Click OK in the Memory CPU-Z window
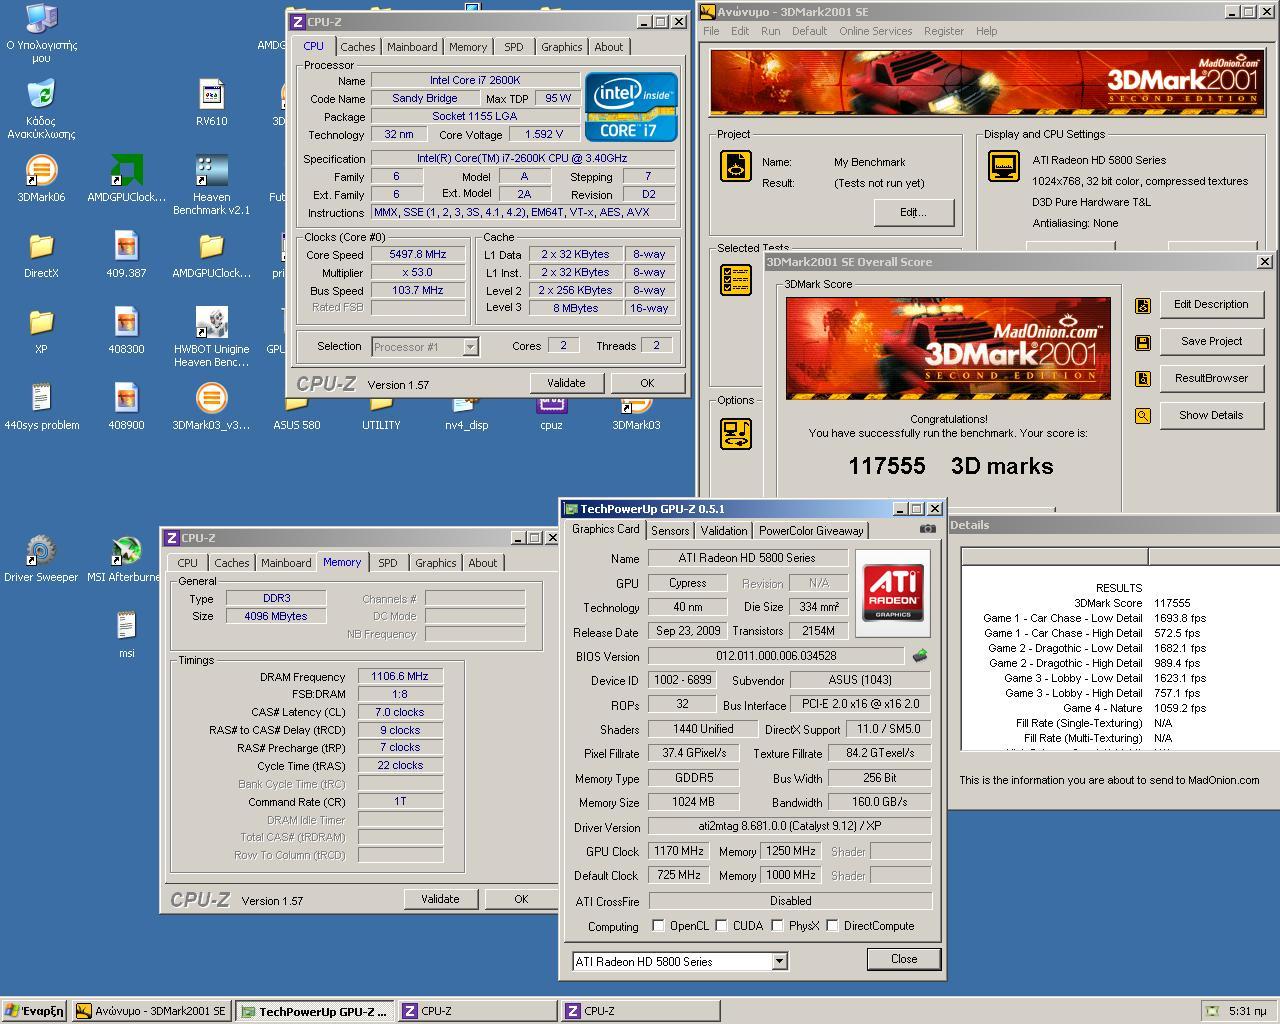Screen dimensions: 1280x1024 [521, 899]
